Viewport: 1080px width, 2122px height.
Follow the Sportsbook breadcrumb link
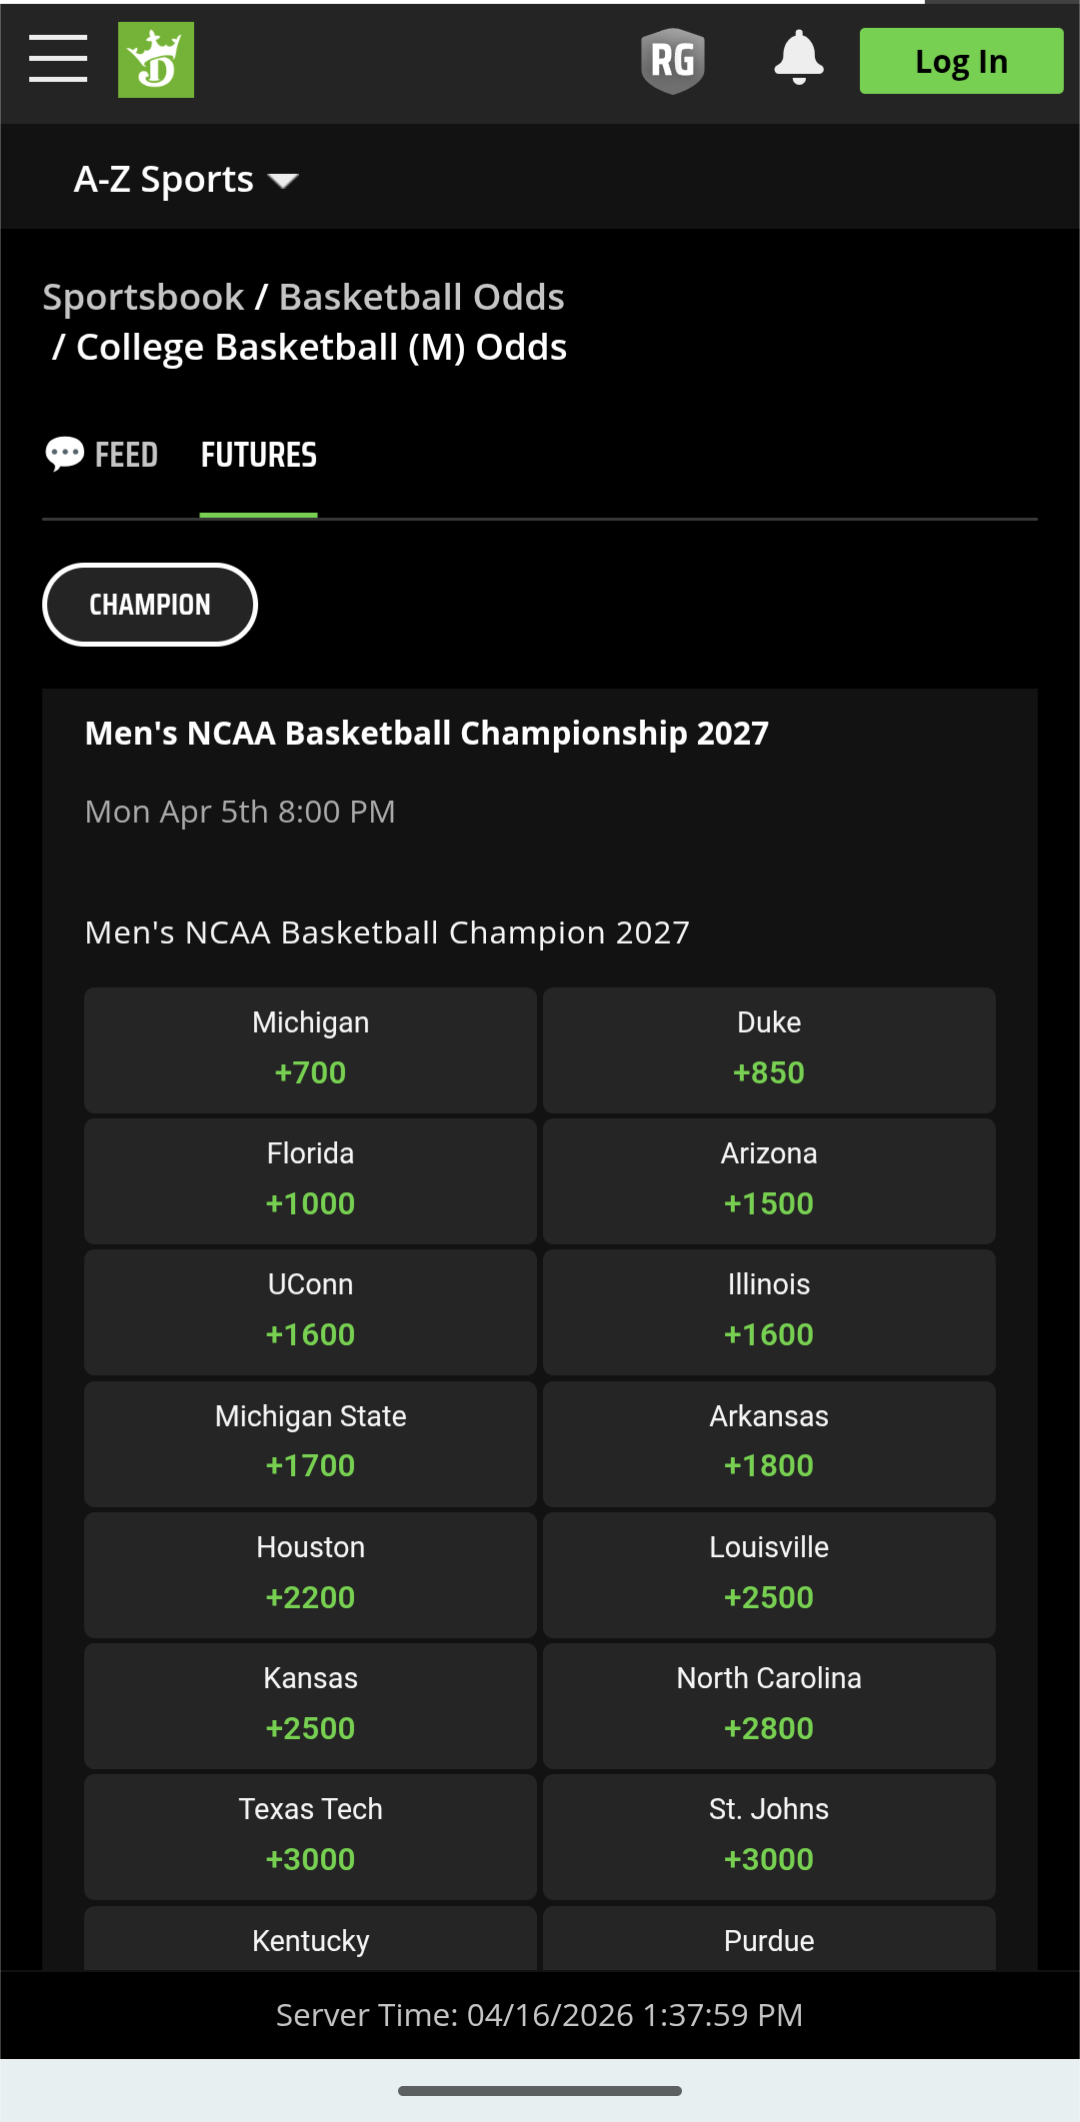143,297
